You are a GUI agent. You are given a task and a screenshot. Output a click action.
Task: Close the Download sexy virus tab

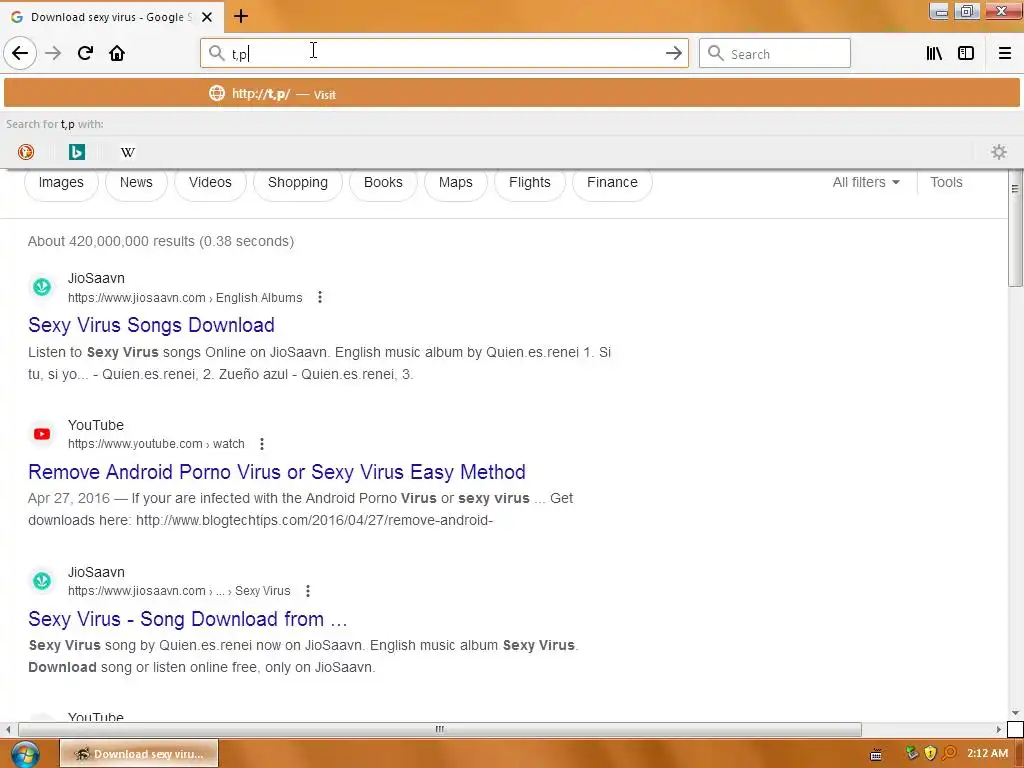click(x=207, y=17)
